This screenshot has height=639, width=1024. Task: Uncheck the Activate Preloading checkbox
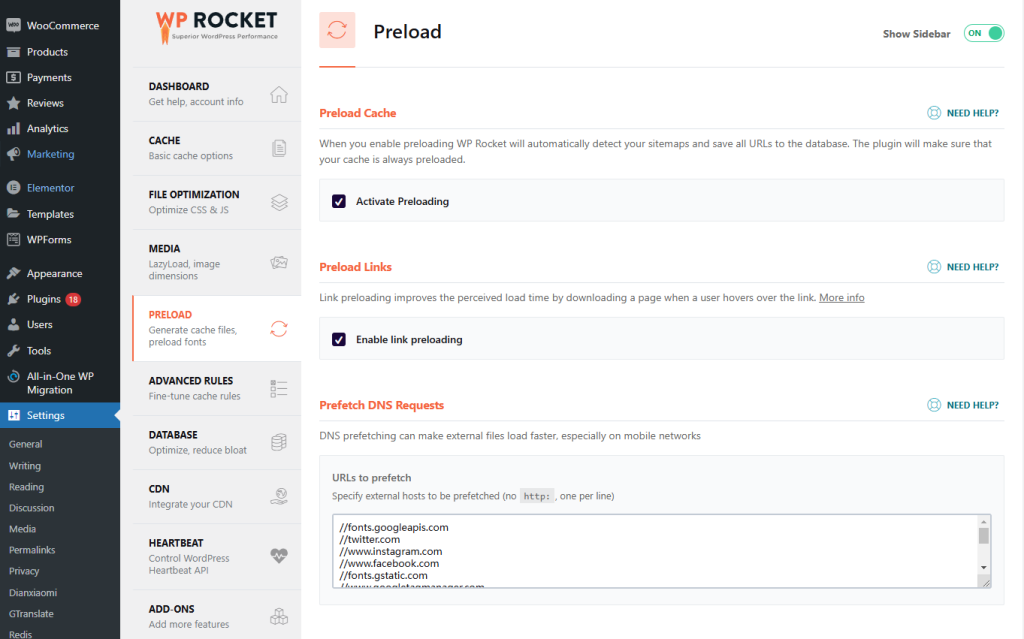[x=339, y=201]
